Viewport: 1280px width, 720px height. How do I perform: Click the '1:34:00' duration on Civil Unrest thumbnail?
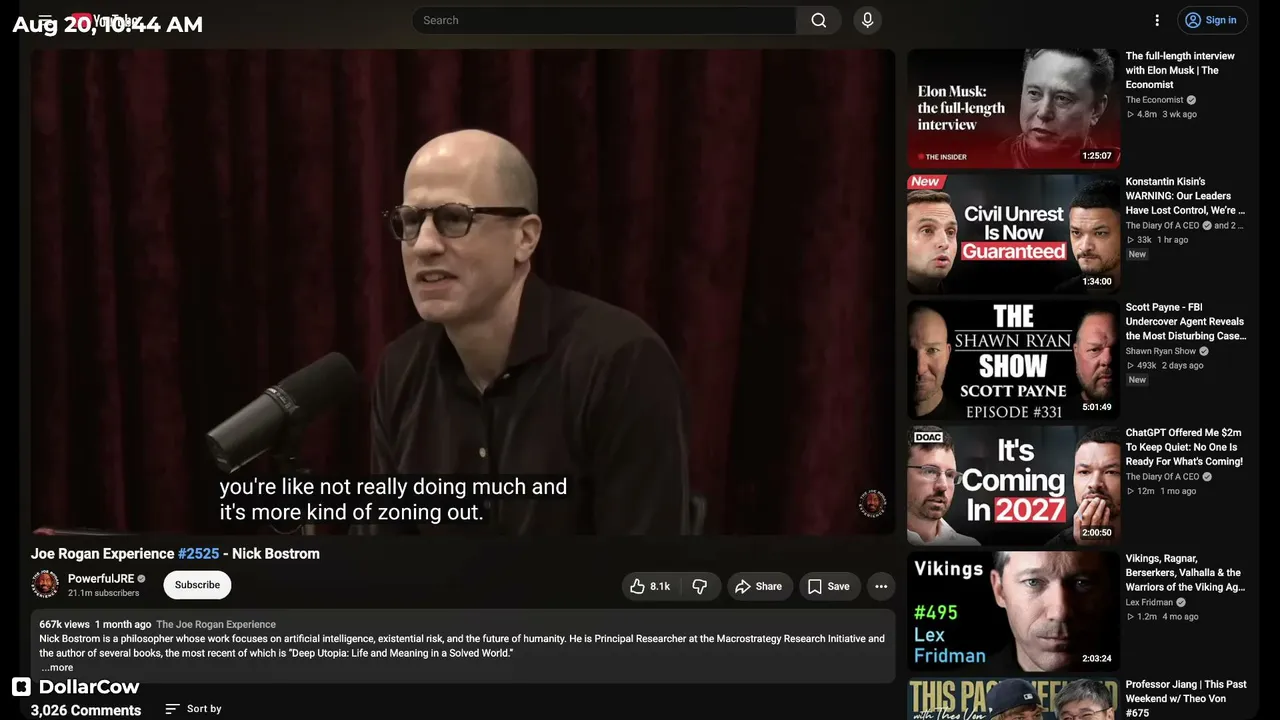coord(1097,282)
